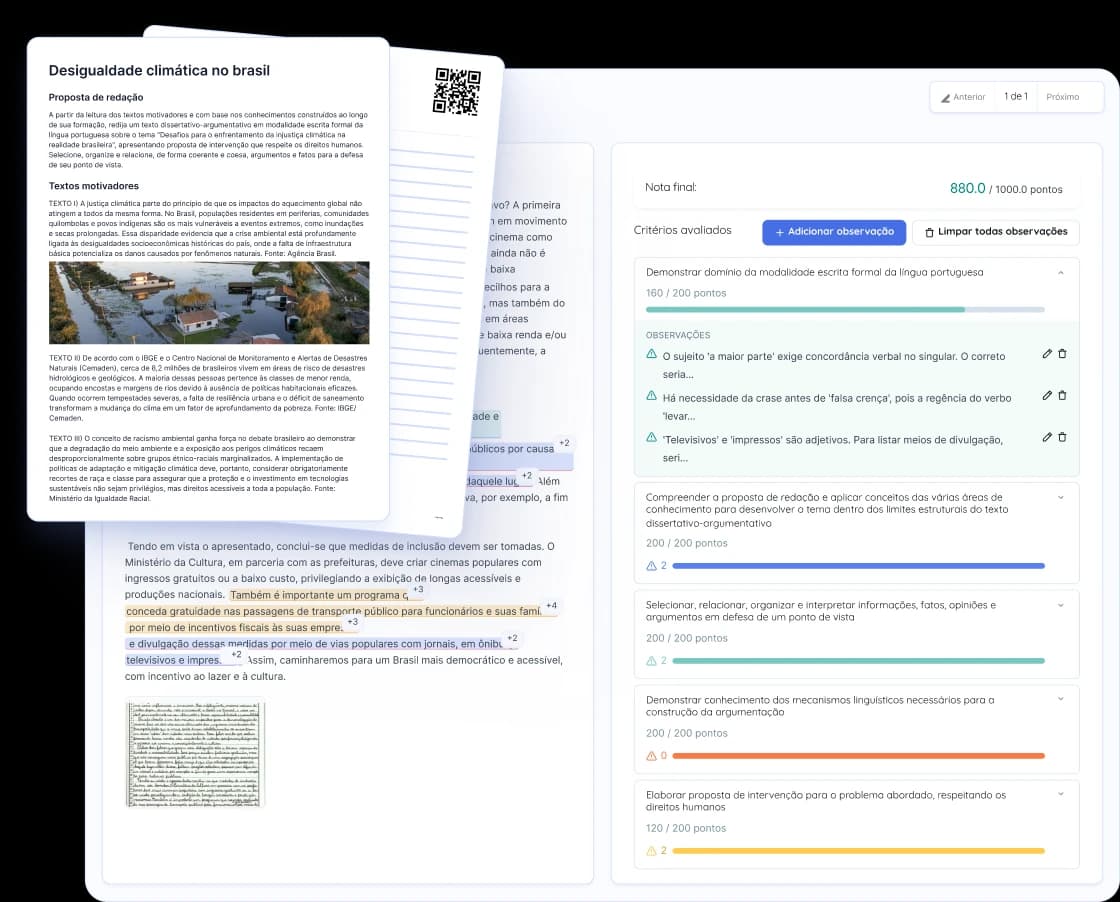Click the teal progress bar under 'Selecionar, relacionar'
This screenshot has width=1120, height=902.
(859, 661)
